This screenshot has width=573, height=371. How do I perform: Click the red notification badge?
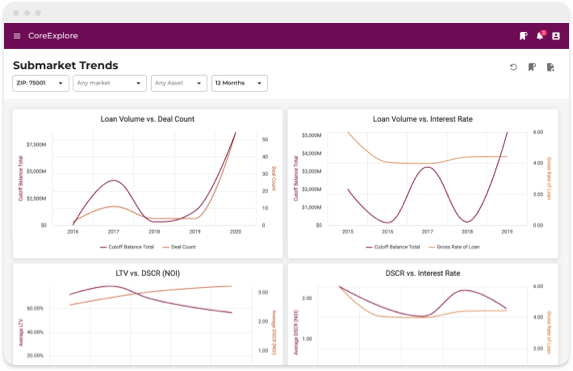coord(543,33)
